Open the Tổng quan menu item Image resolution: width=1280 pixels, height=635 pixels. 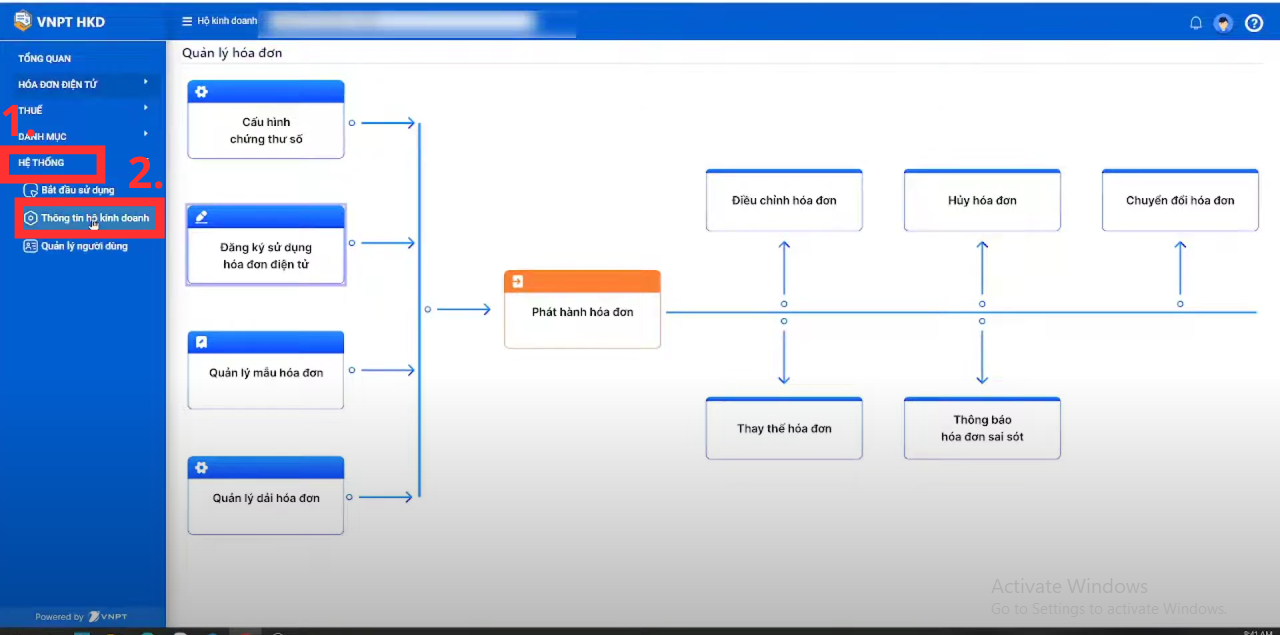point(45,59)
